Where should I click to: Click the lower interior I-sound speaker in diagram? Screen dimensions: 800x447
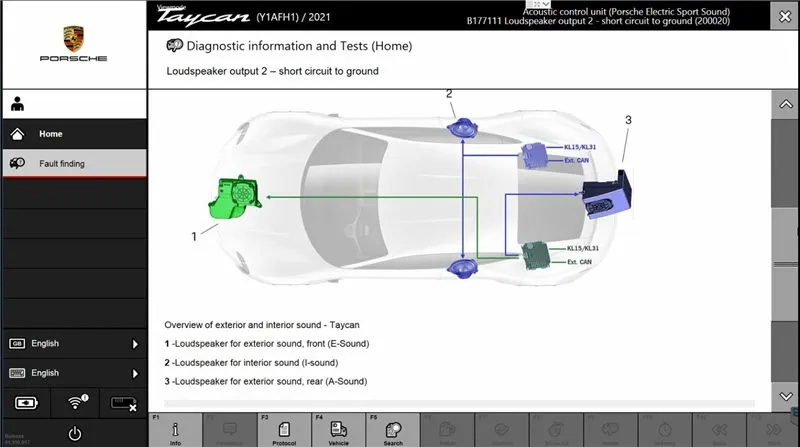462,268
